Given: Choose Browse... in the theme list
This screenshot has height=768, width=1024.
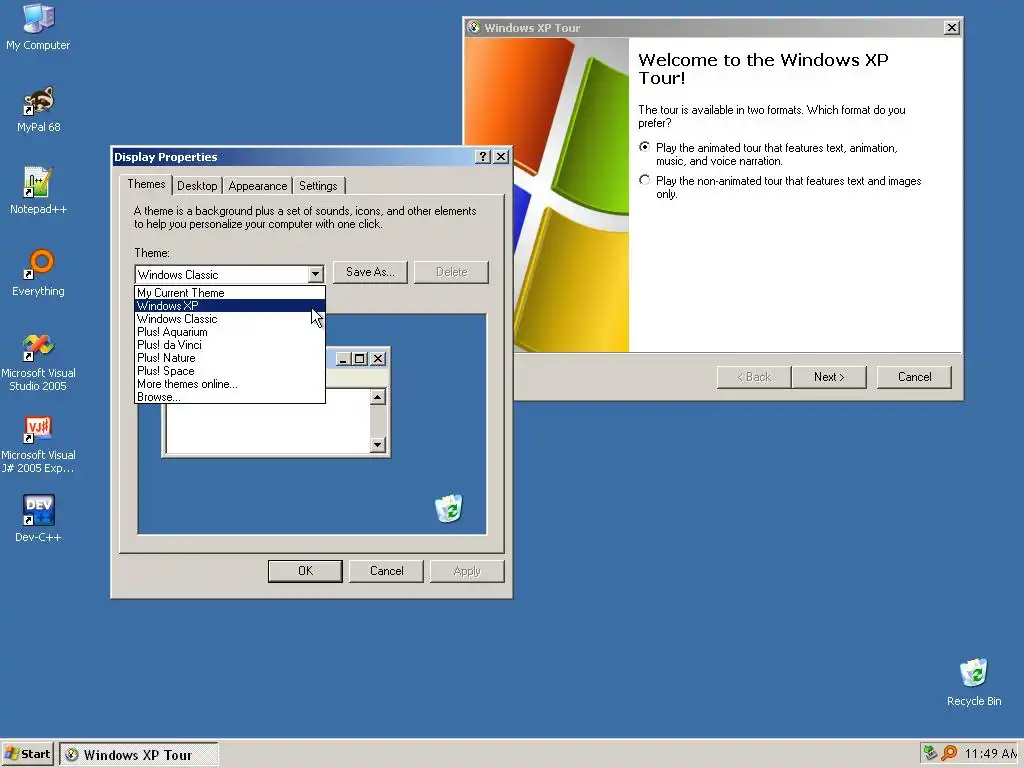Looking at the screenshot, I should pyautogui.click(x=230, y=397).
